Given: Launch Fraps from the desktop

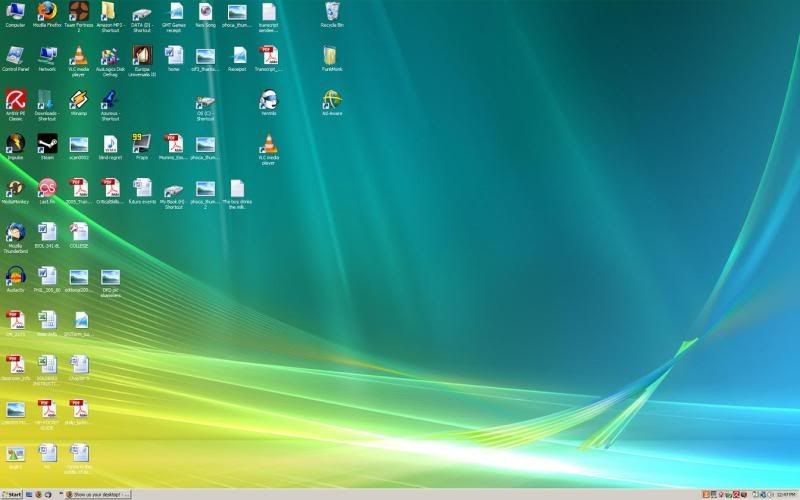Looking at the screenshot, I should (x=142, y=146).
